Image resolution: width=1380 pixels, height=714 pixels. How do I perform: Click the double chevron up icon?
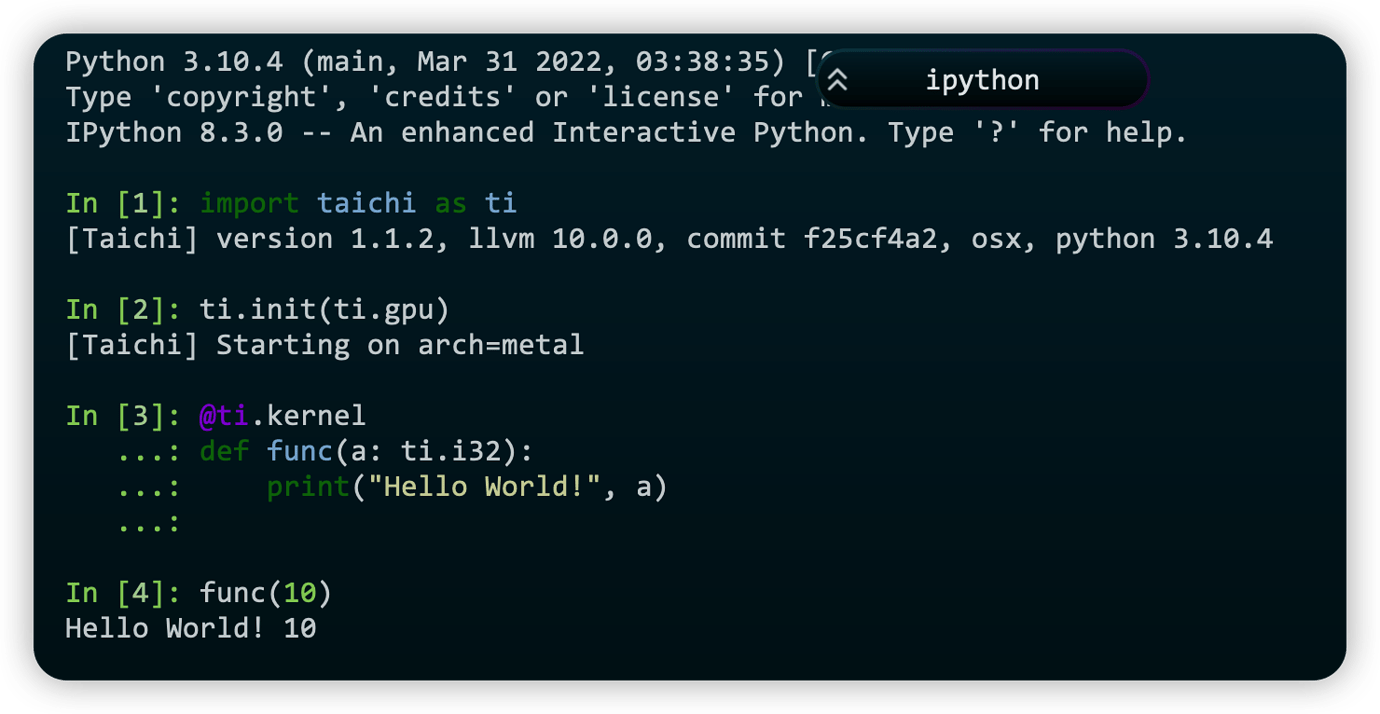(x=838, y=80)
